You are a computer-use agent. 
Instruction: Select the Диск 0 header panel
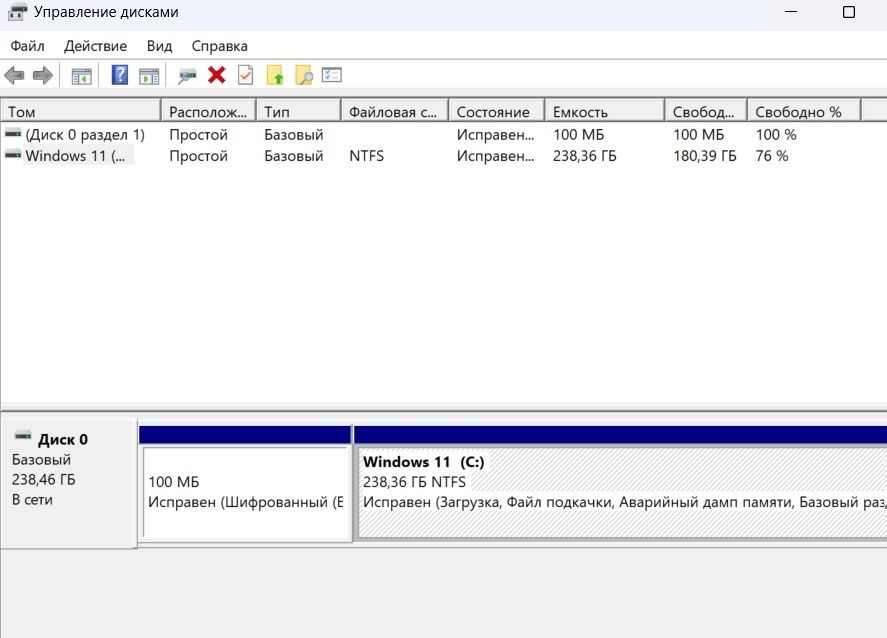68,484
